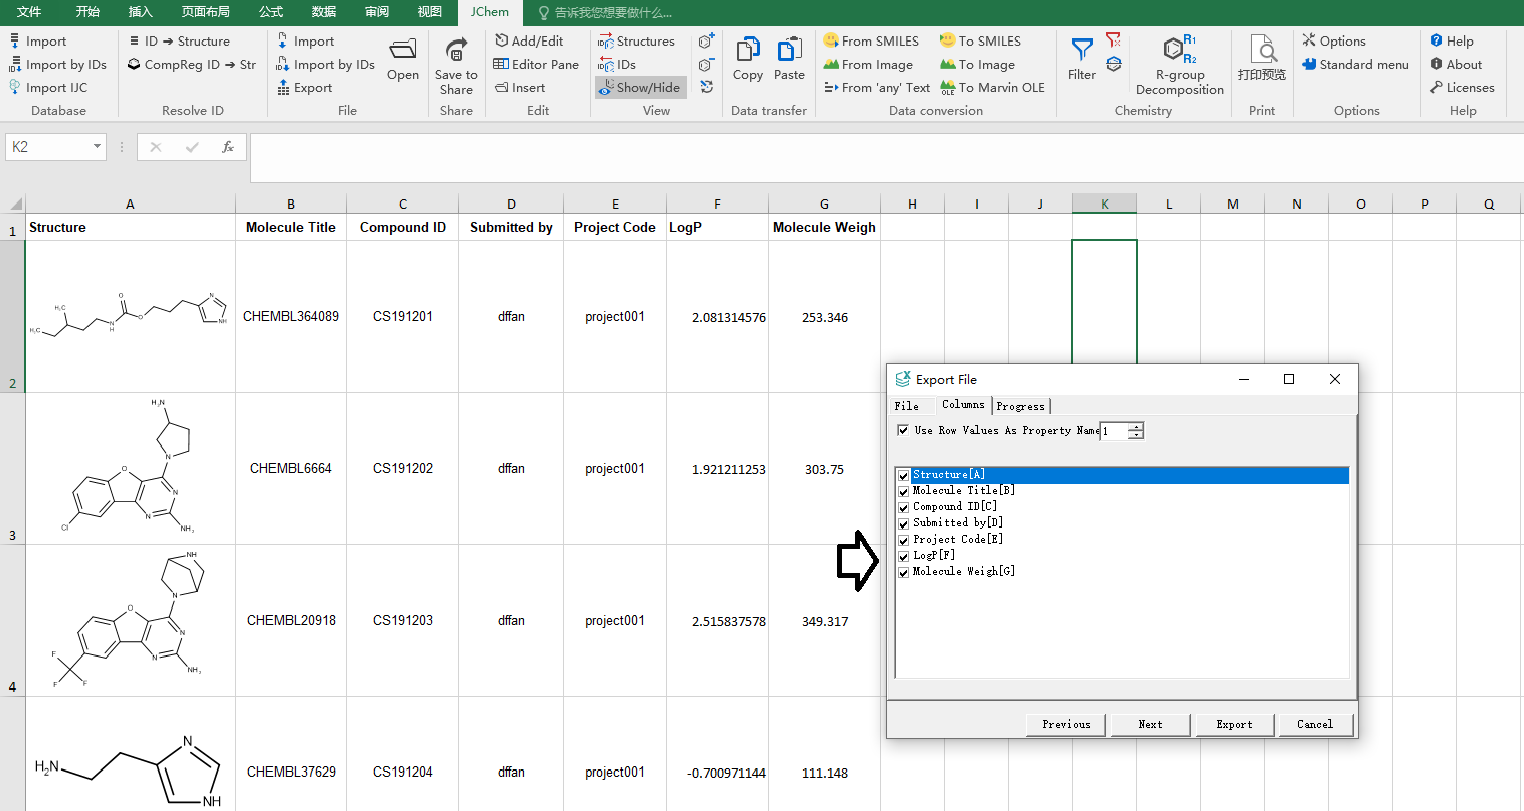Click Save to Share
Screen dimensions: 1524x811
point(456,66)
